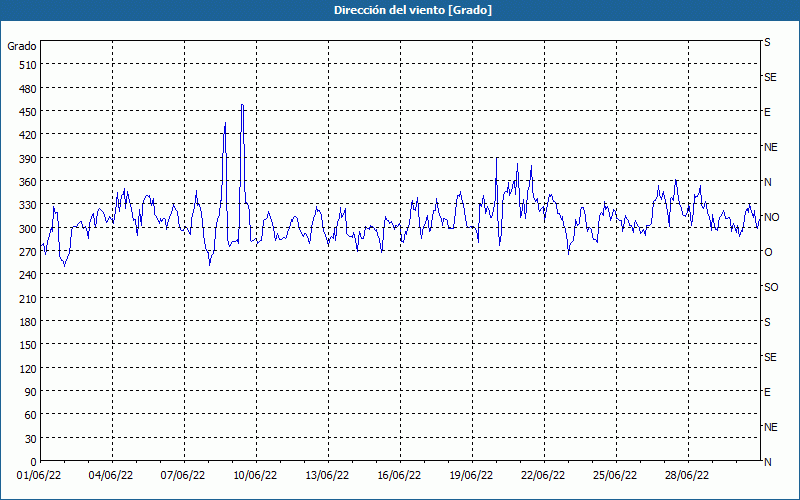Select the 240 label on the left axis
The image size is (800, 500).
[x=29, y=276]
